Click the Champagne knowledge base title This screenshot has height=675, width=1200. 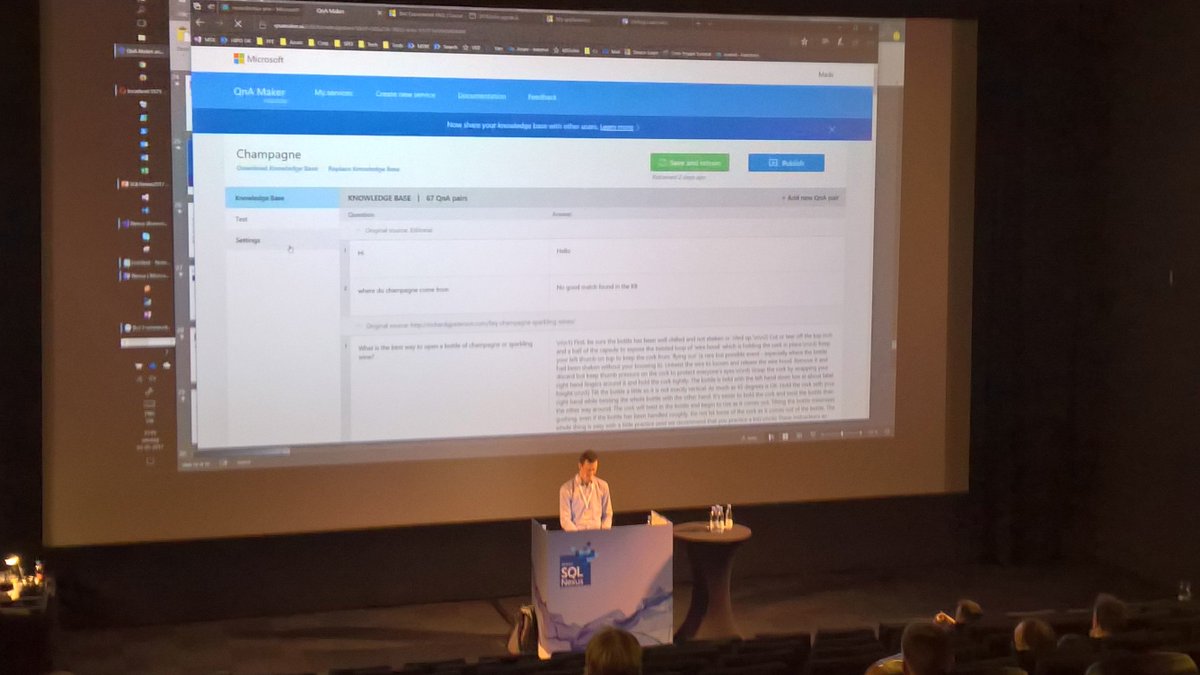click(x=269, y=154)
